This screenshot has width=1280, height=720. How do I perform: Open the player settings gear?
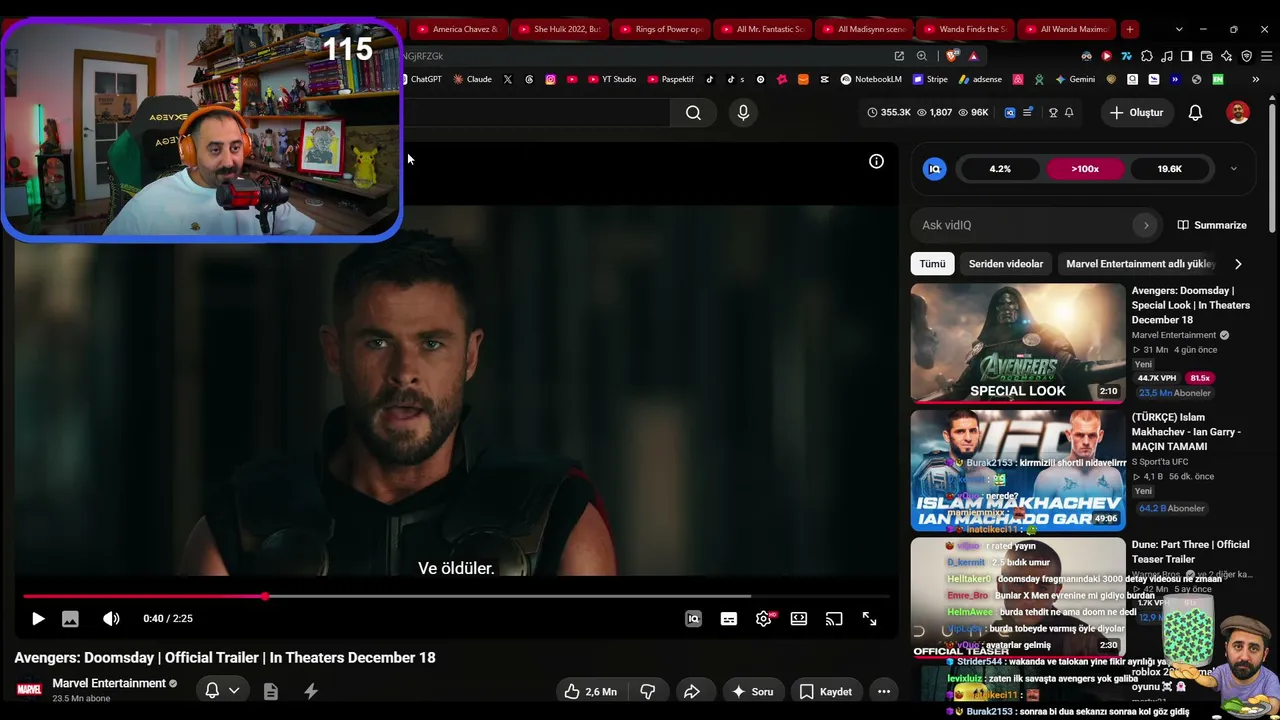coord(764,619)
